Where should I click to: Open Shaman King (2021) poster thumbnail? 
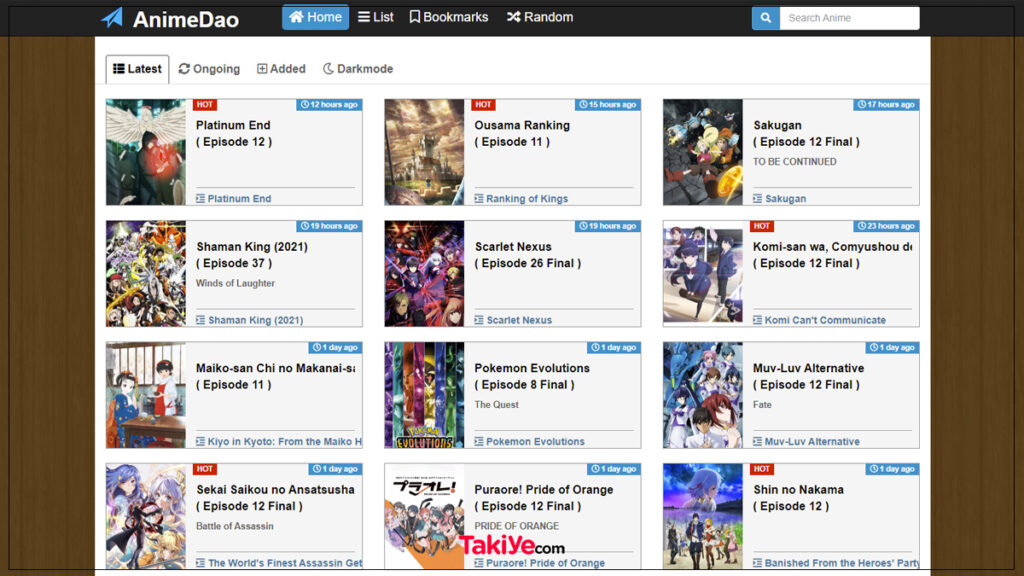pyautogui.click(x=146, y=274)
